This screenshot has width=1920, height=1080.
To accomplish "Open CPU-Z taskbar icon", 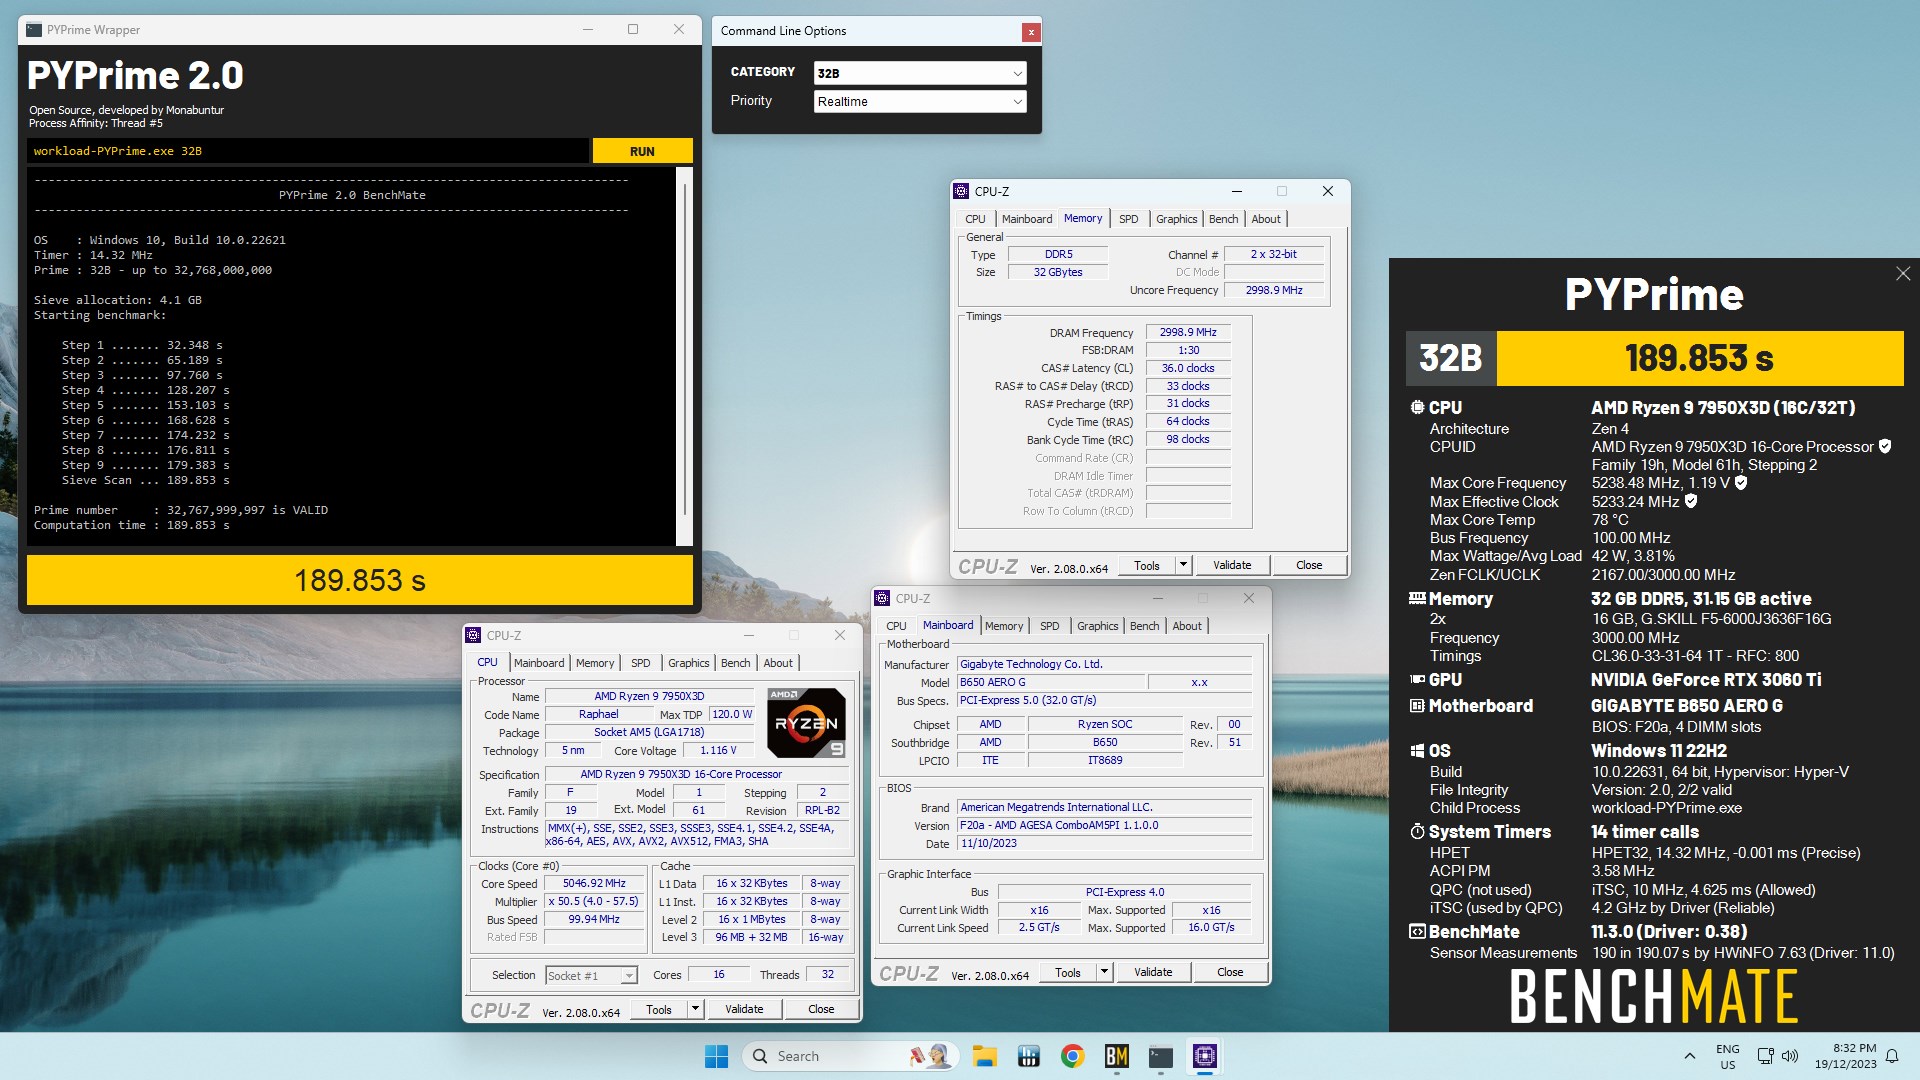I will click(x=1205, y=1056).
